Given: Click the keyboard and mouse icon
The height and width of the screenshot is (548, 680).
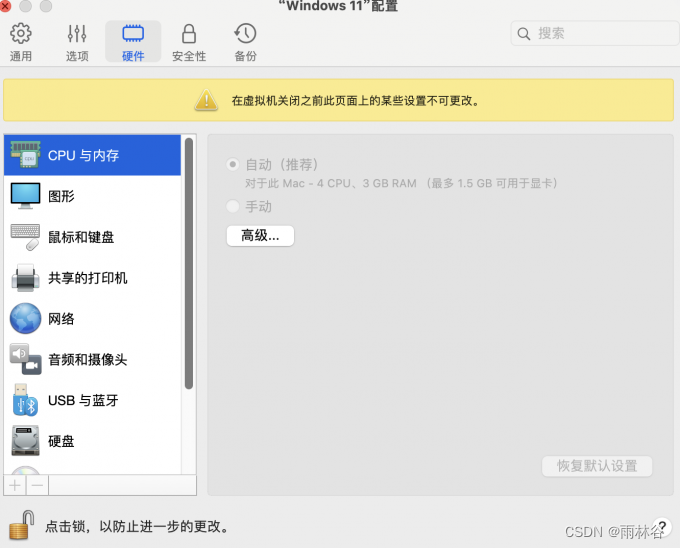Looking at the screenshot, I should 25,237.
